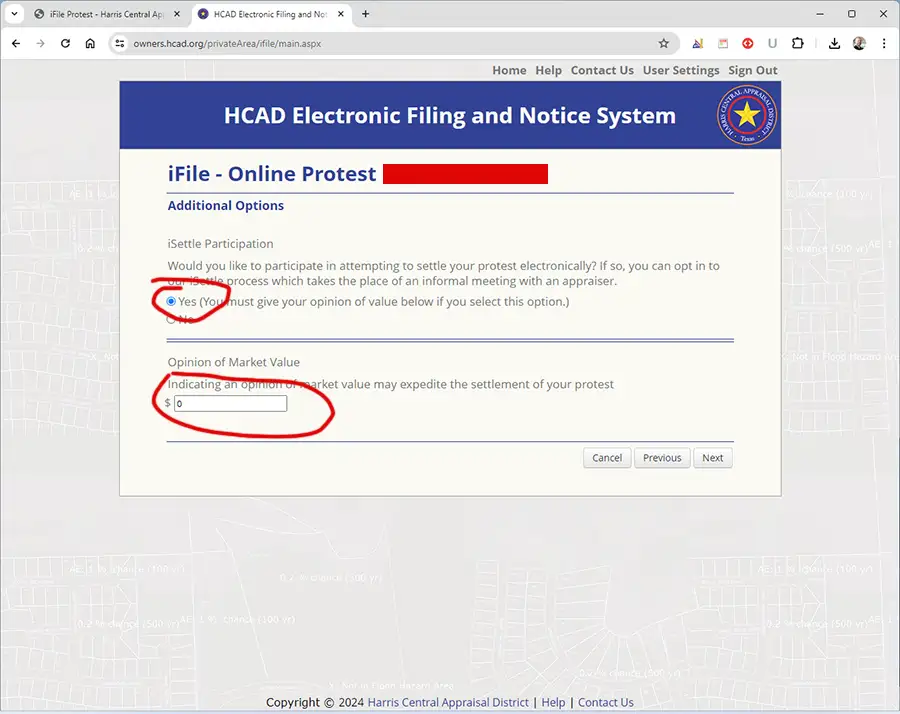Open the Contact Us footer link
This screenshot has width=900, height=714.
(x=606, y=703)
